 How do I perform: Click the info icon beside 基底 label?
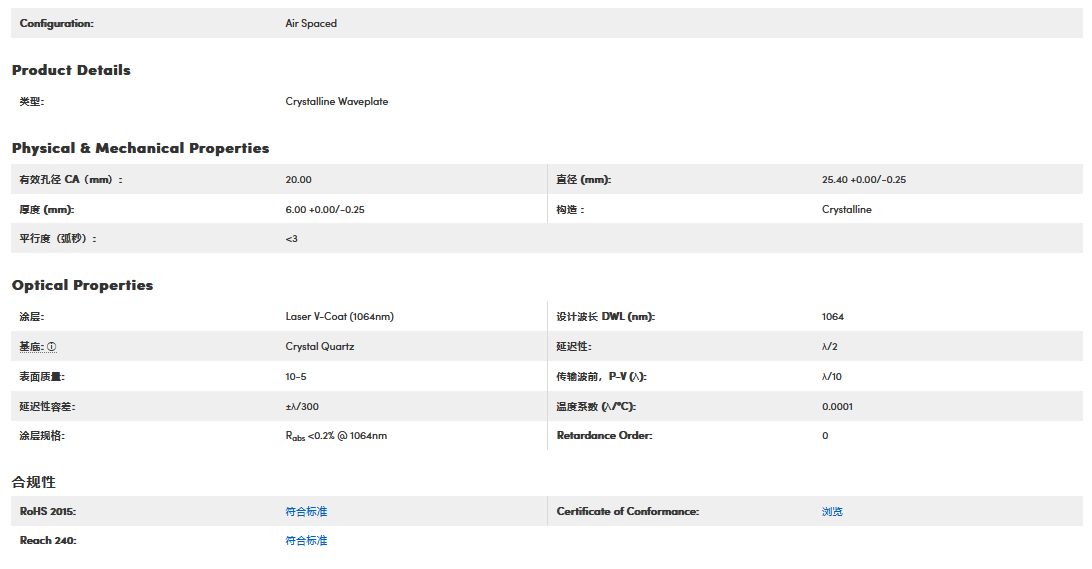[x=52, y=347]
